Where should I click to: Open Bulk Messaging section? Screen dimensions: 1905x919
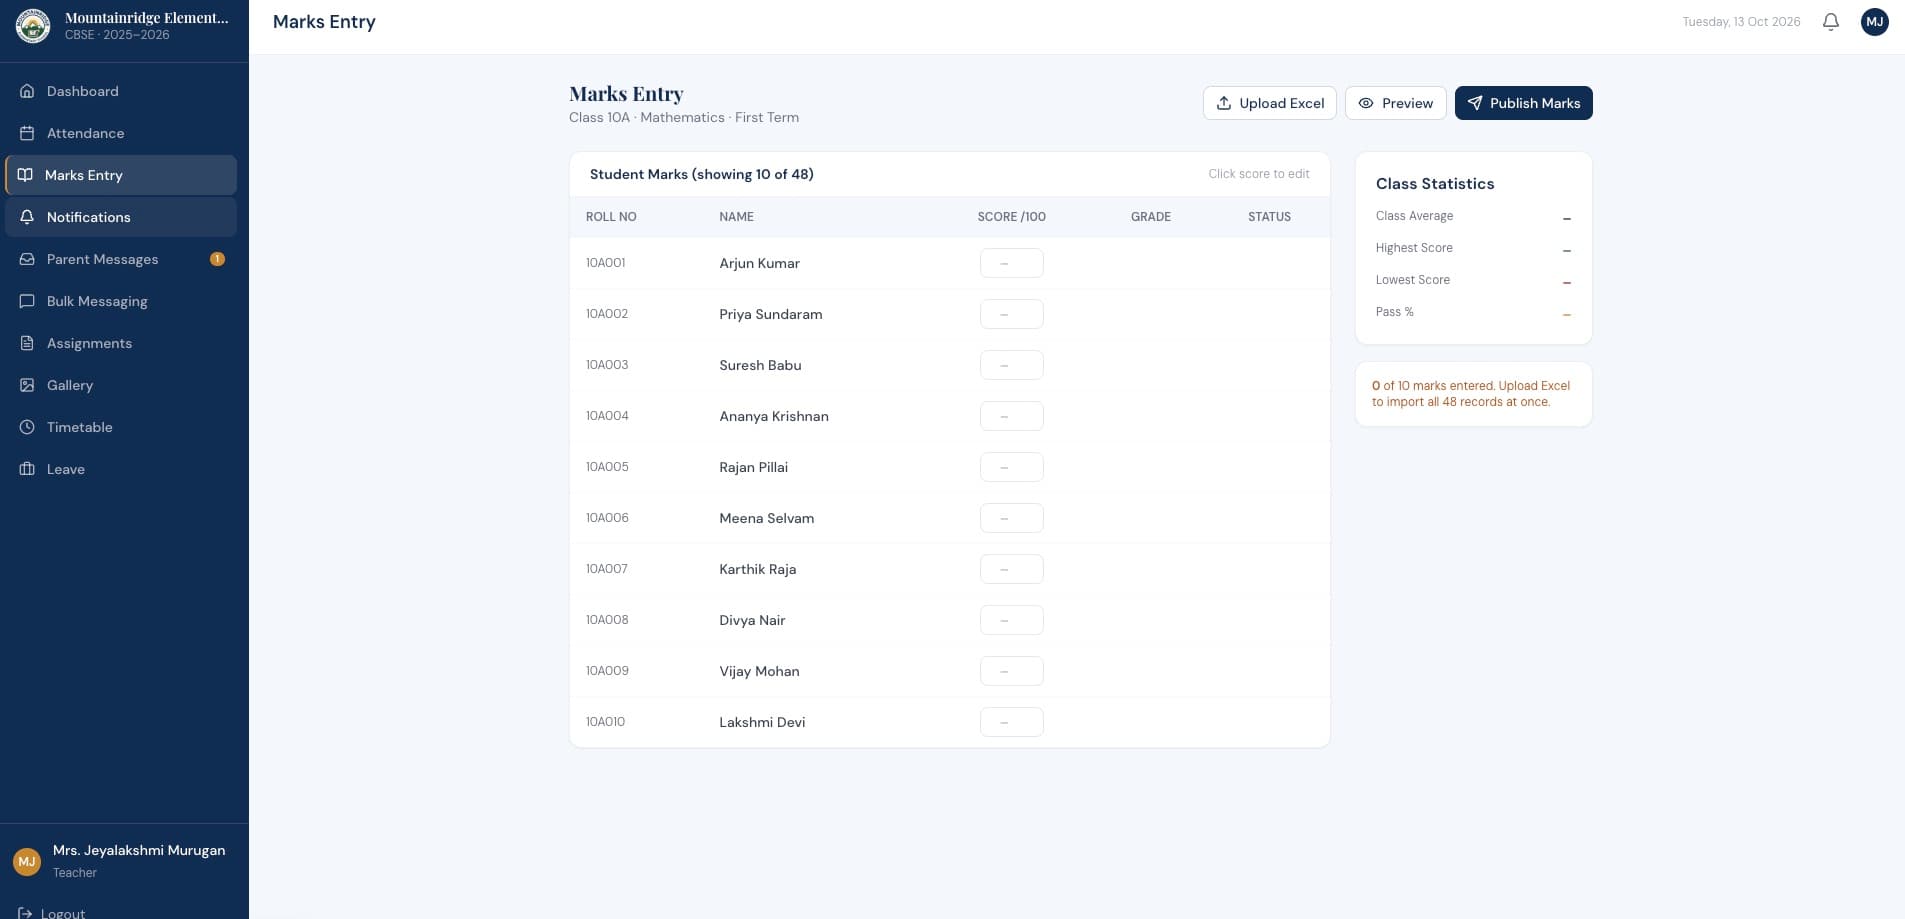121,301
